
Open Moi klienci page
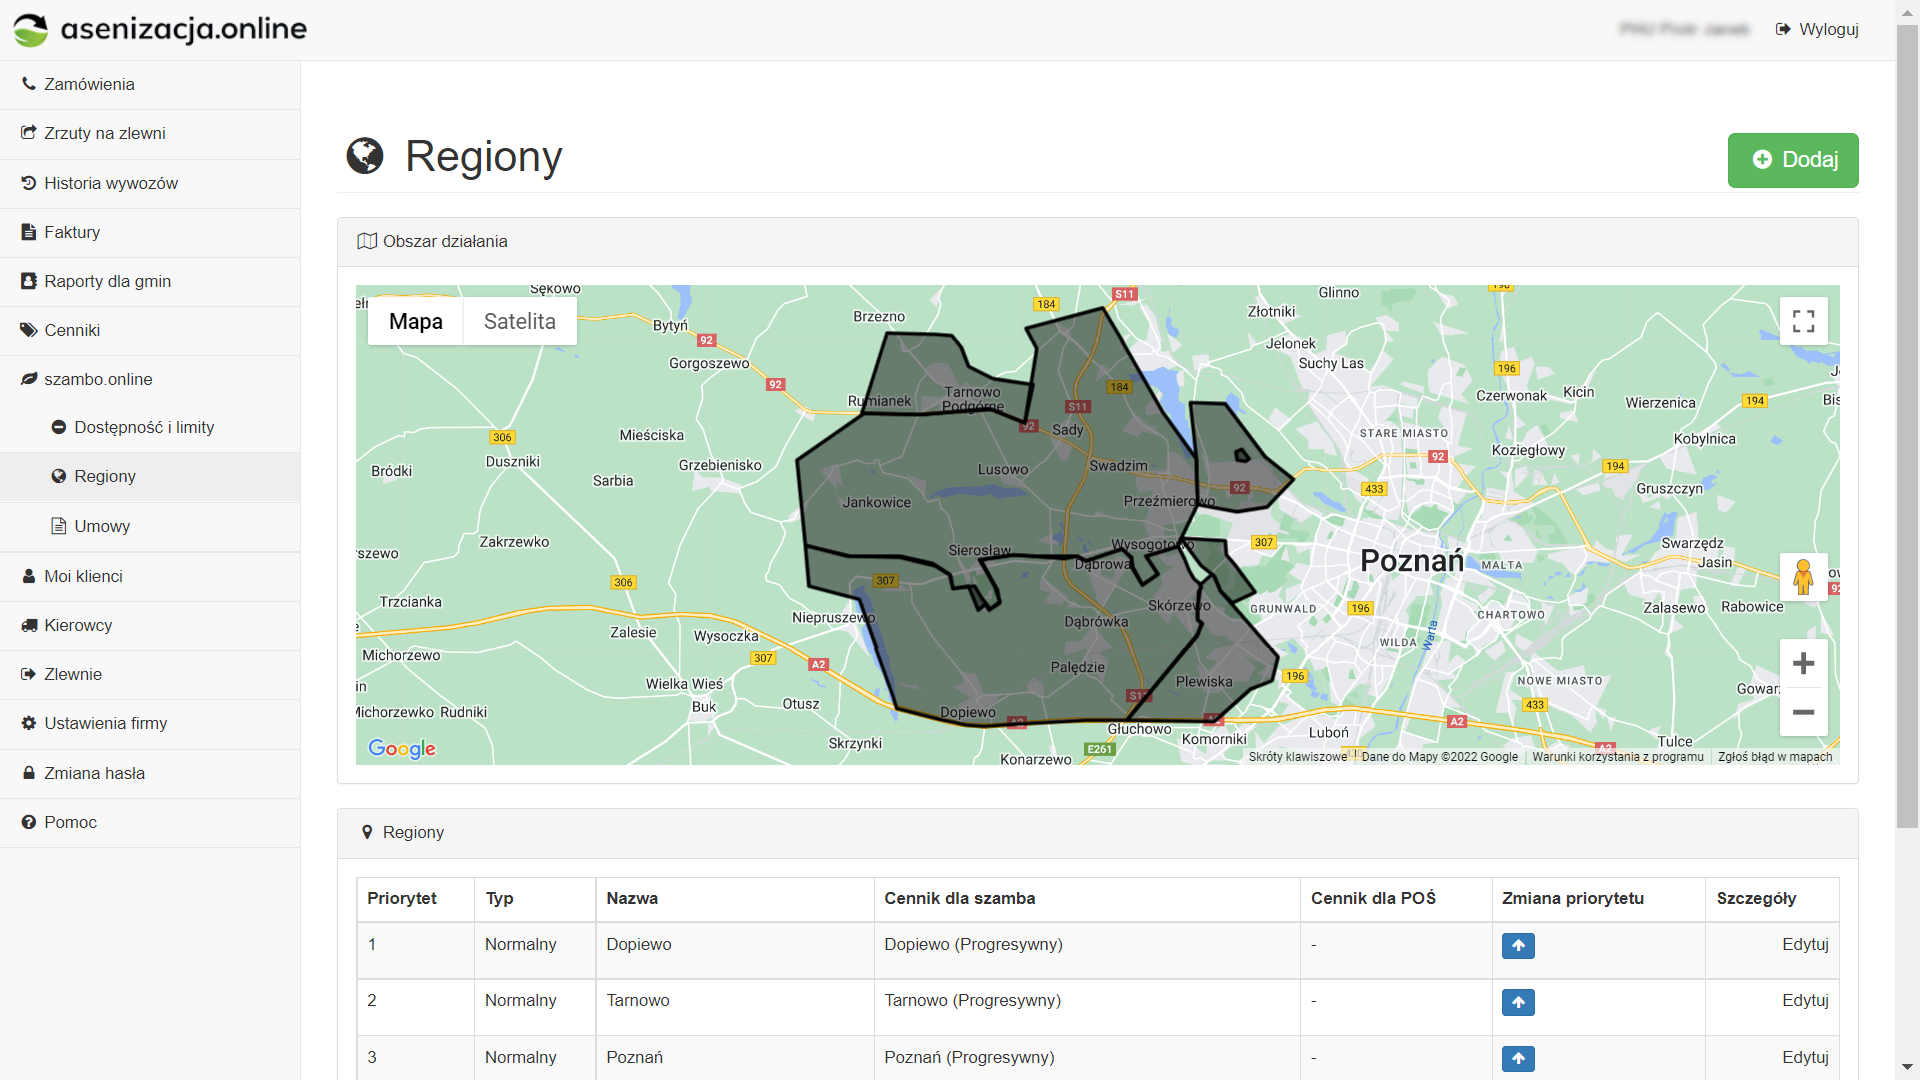point(150,576)
